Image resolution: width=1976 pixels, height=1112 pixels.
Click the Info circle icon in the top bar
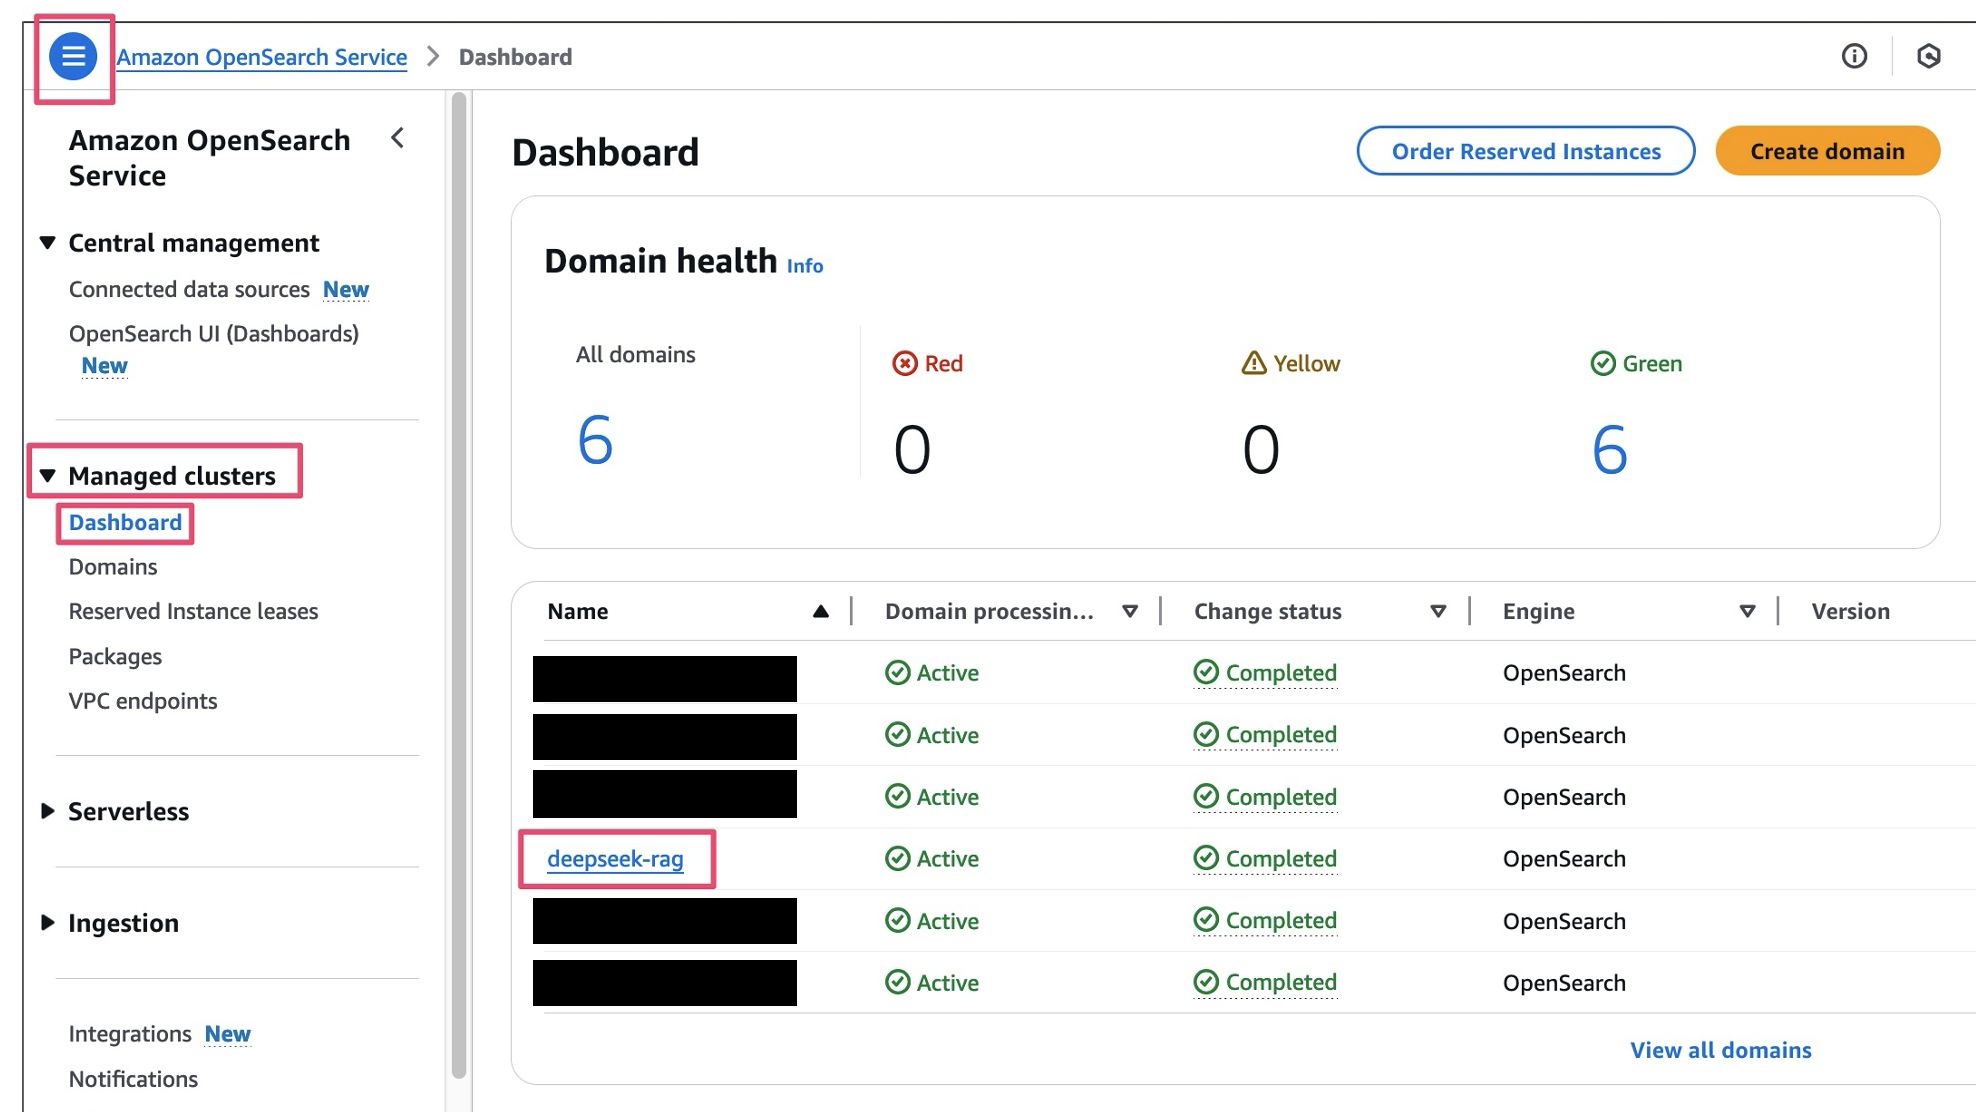coord(1854,56)
